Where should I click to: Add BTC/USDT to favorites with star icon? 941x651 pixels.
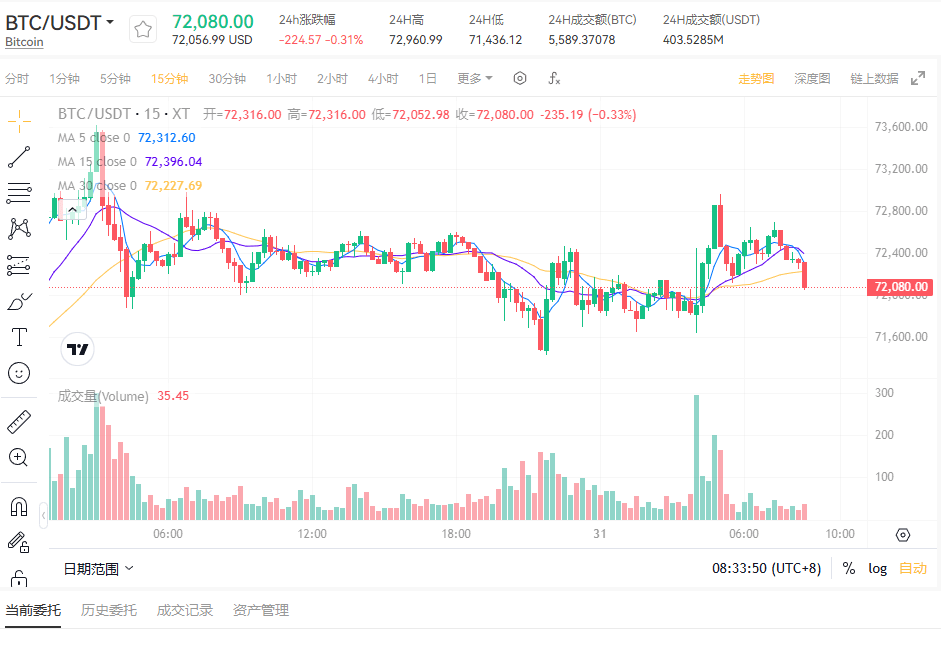click(143, 30)
